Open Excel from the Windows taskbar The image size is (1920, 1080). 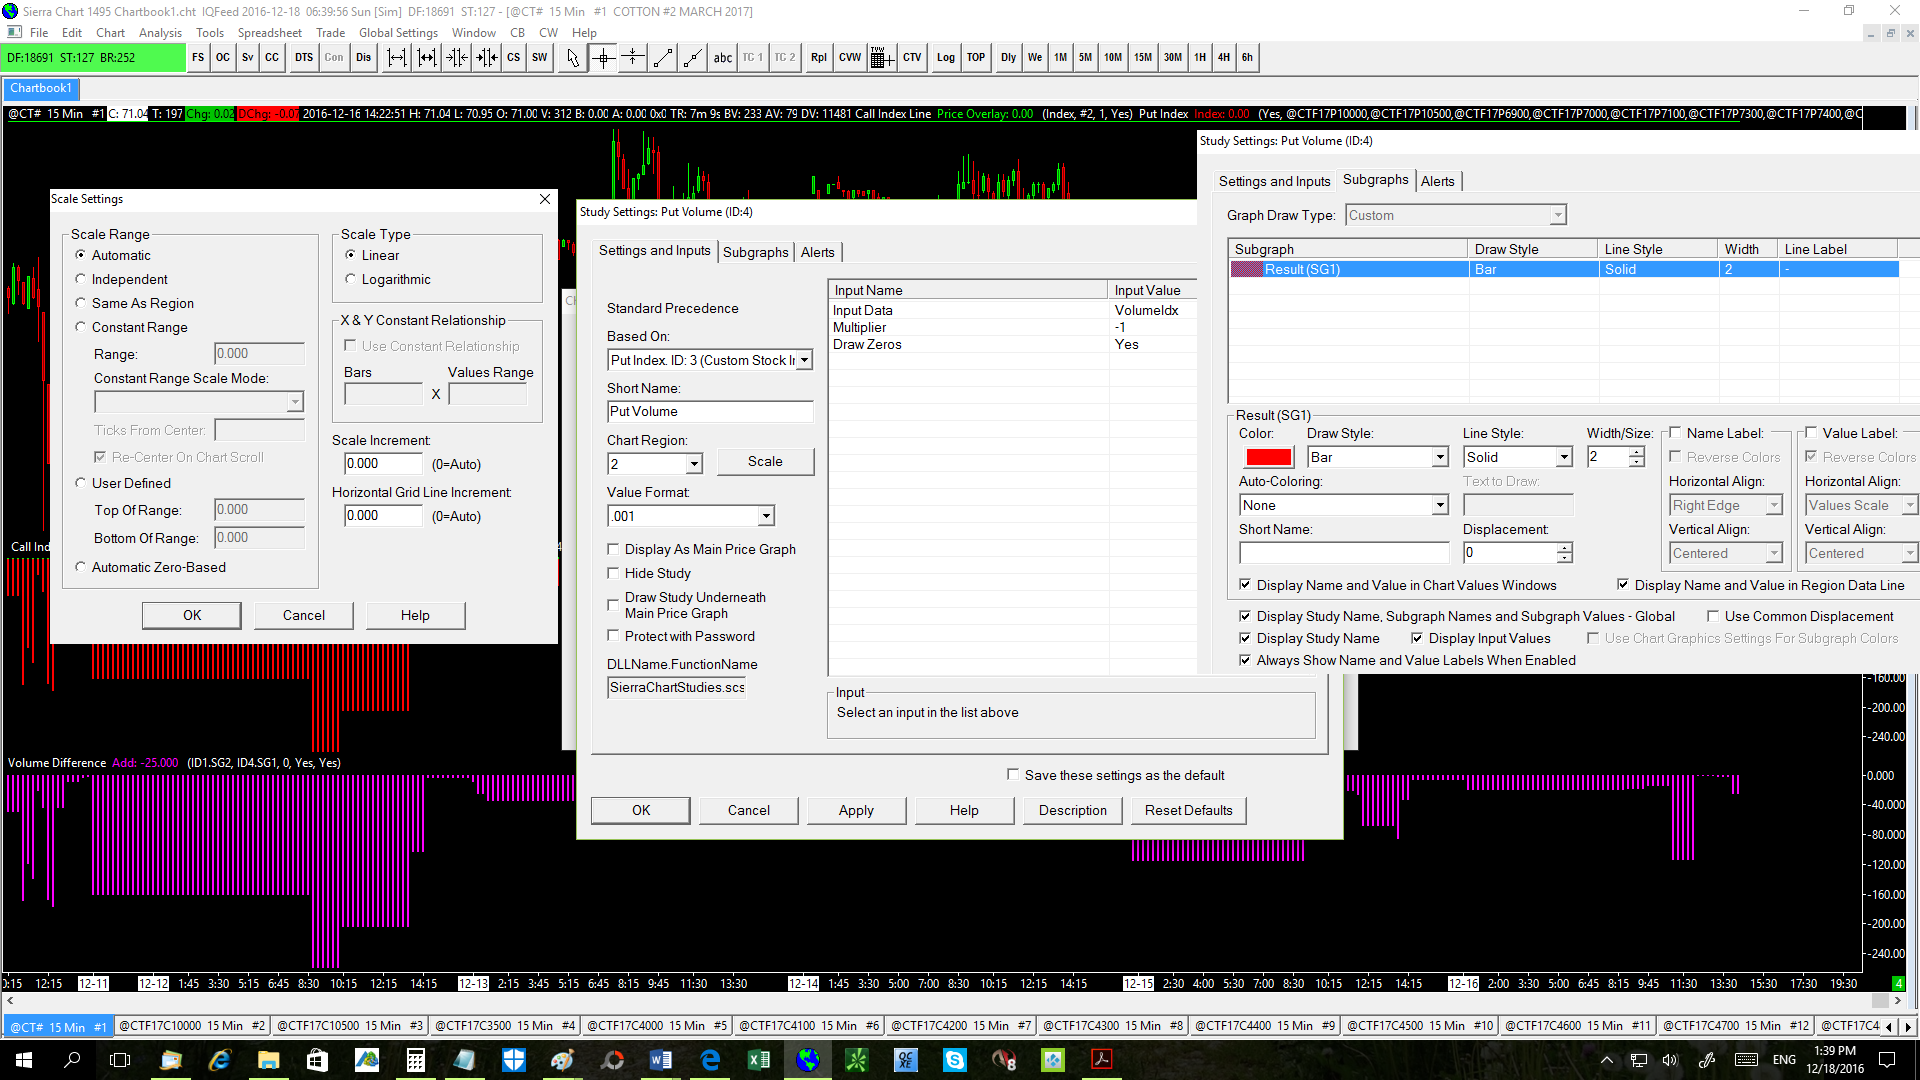point(759,1060)
